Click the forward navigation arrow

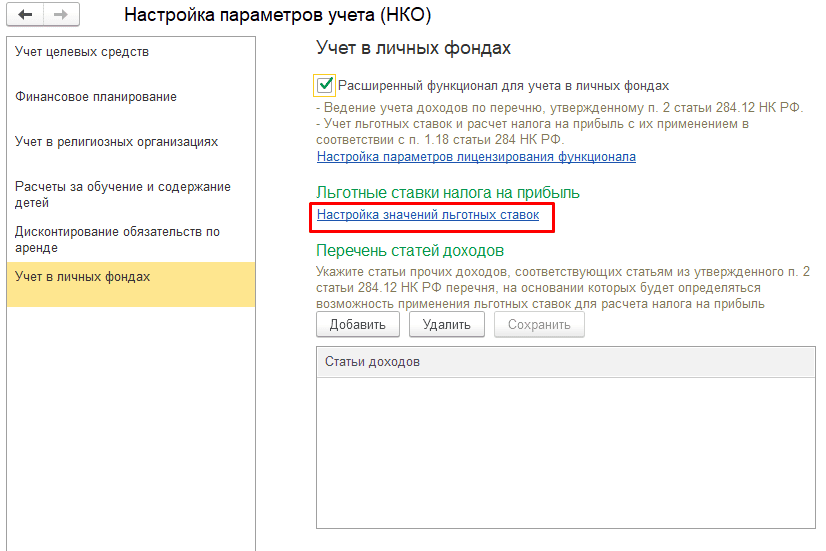(60, 15)
